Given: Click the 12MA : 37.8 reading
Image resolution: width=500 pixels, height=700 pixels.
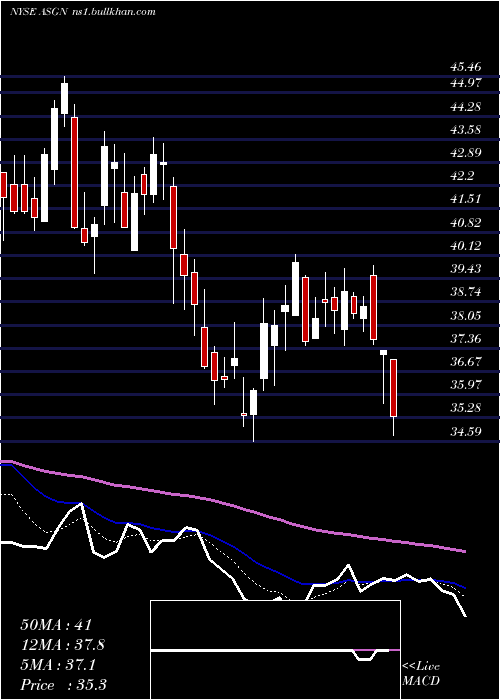Looking at the screenshot, I should pos(63,645).
